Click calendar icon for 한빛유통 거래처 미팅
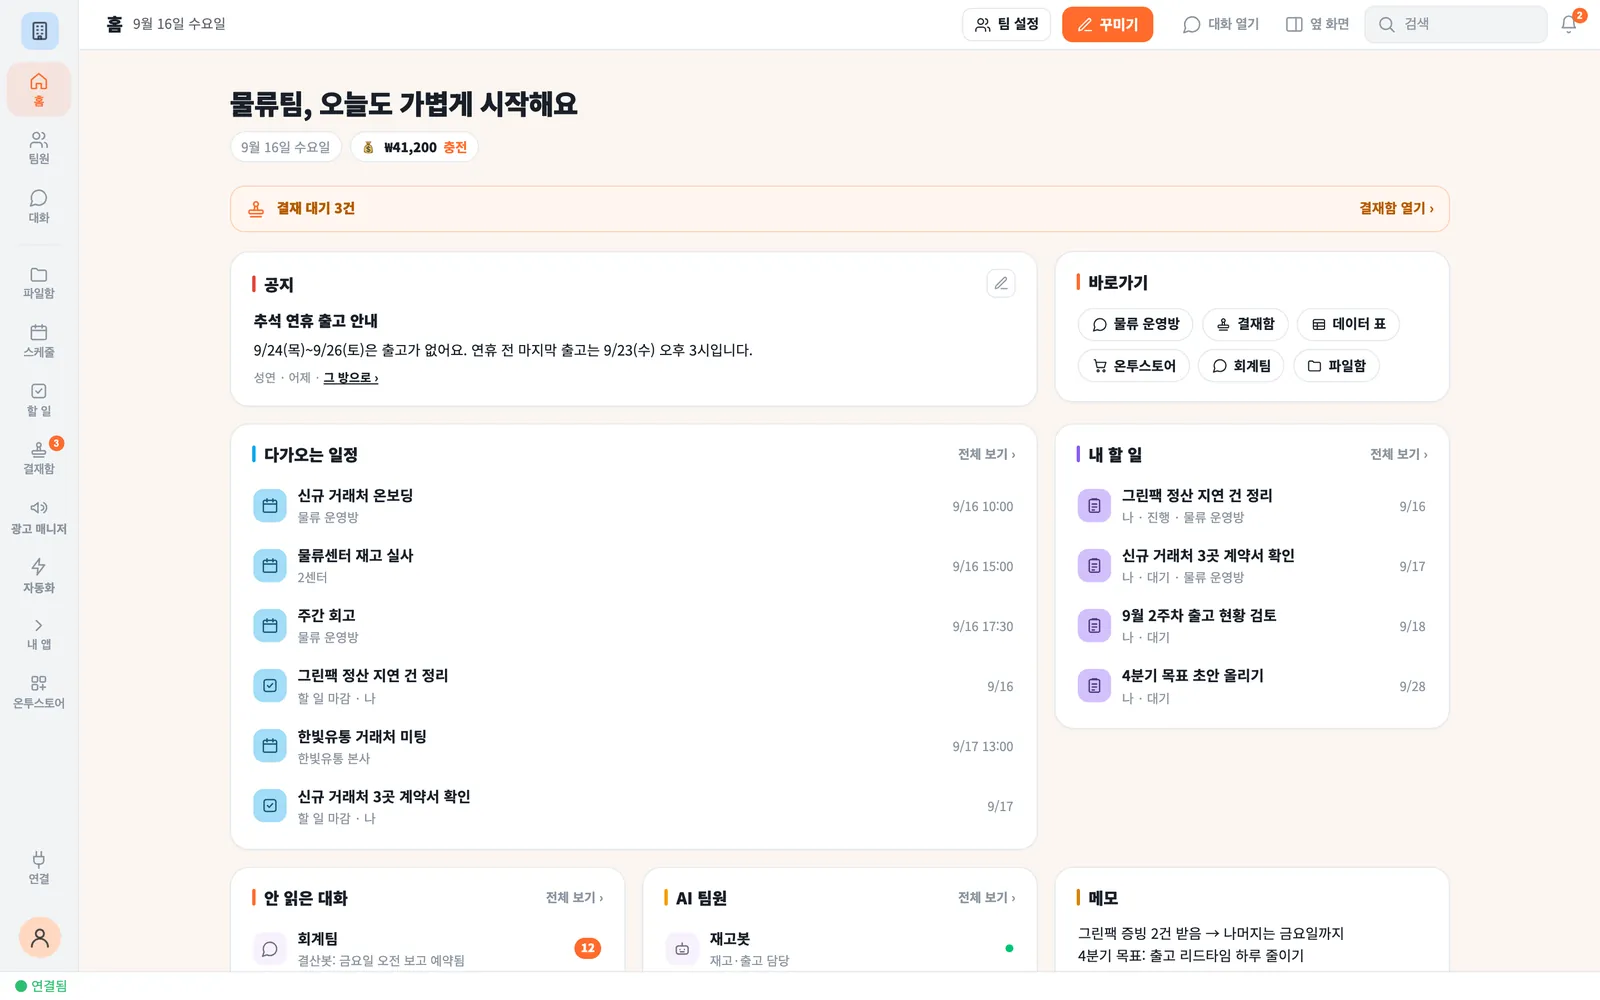This screenshot has height=1000, width=1600. click(x=270, y=746)
